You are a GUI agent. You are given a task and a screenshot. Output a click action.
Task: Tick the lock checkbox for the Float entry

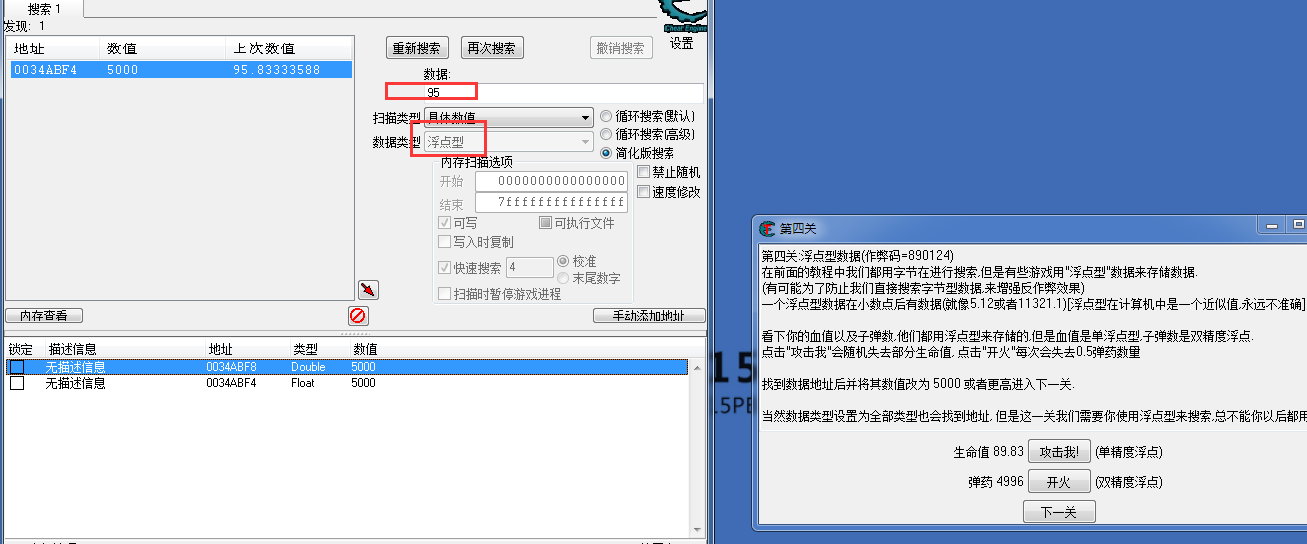[x=17, y=383]
